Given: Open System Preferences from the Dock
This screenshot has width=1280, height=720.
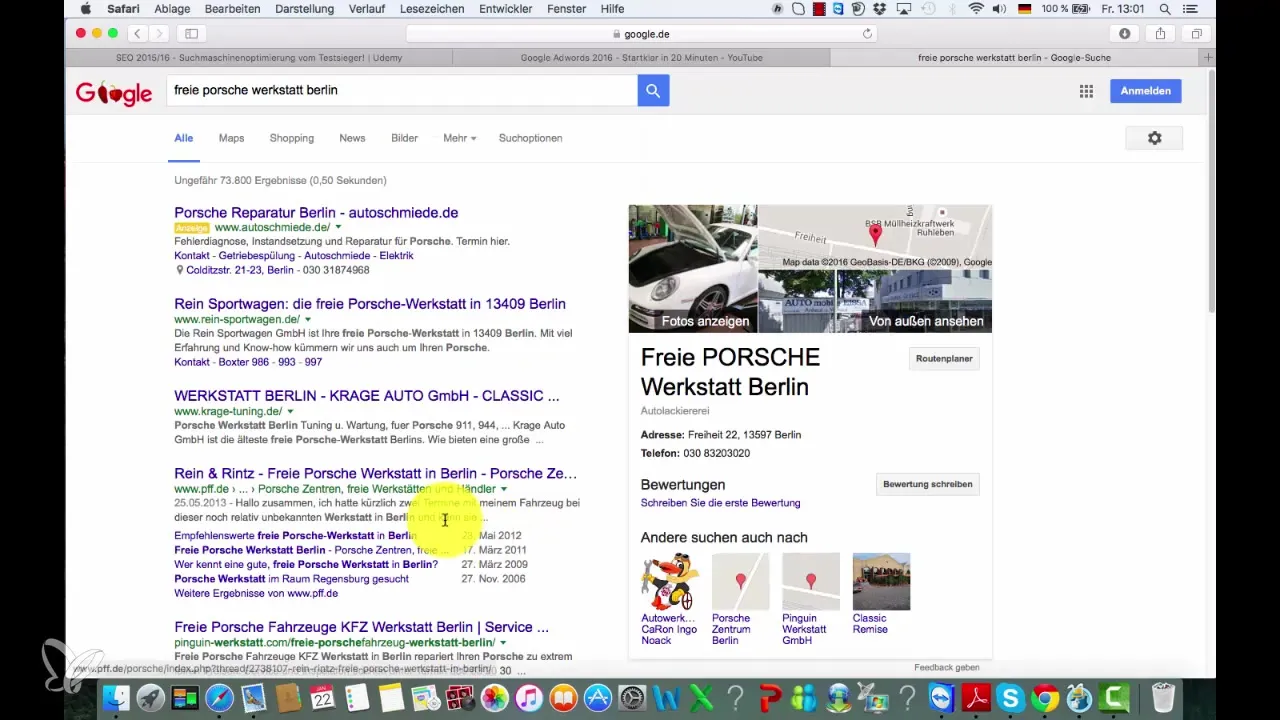Looking at the screenshot, I should click(631, 697).
